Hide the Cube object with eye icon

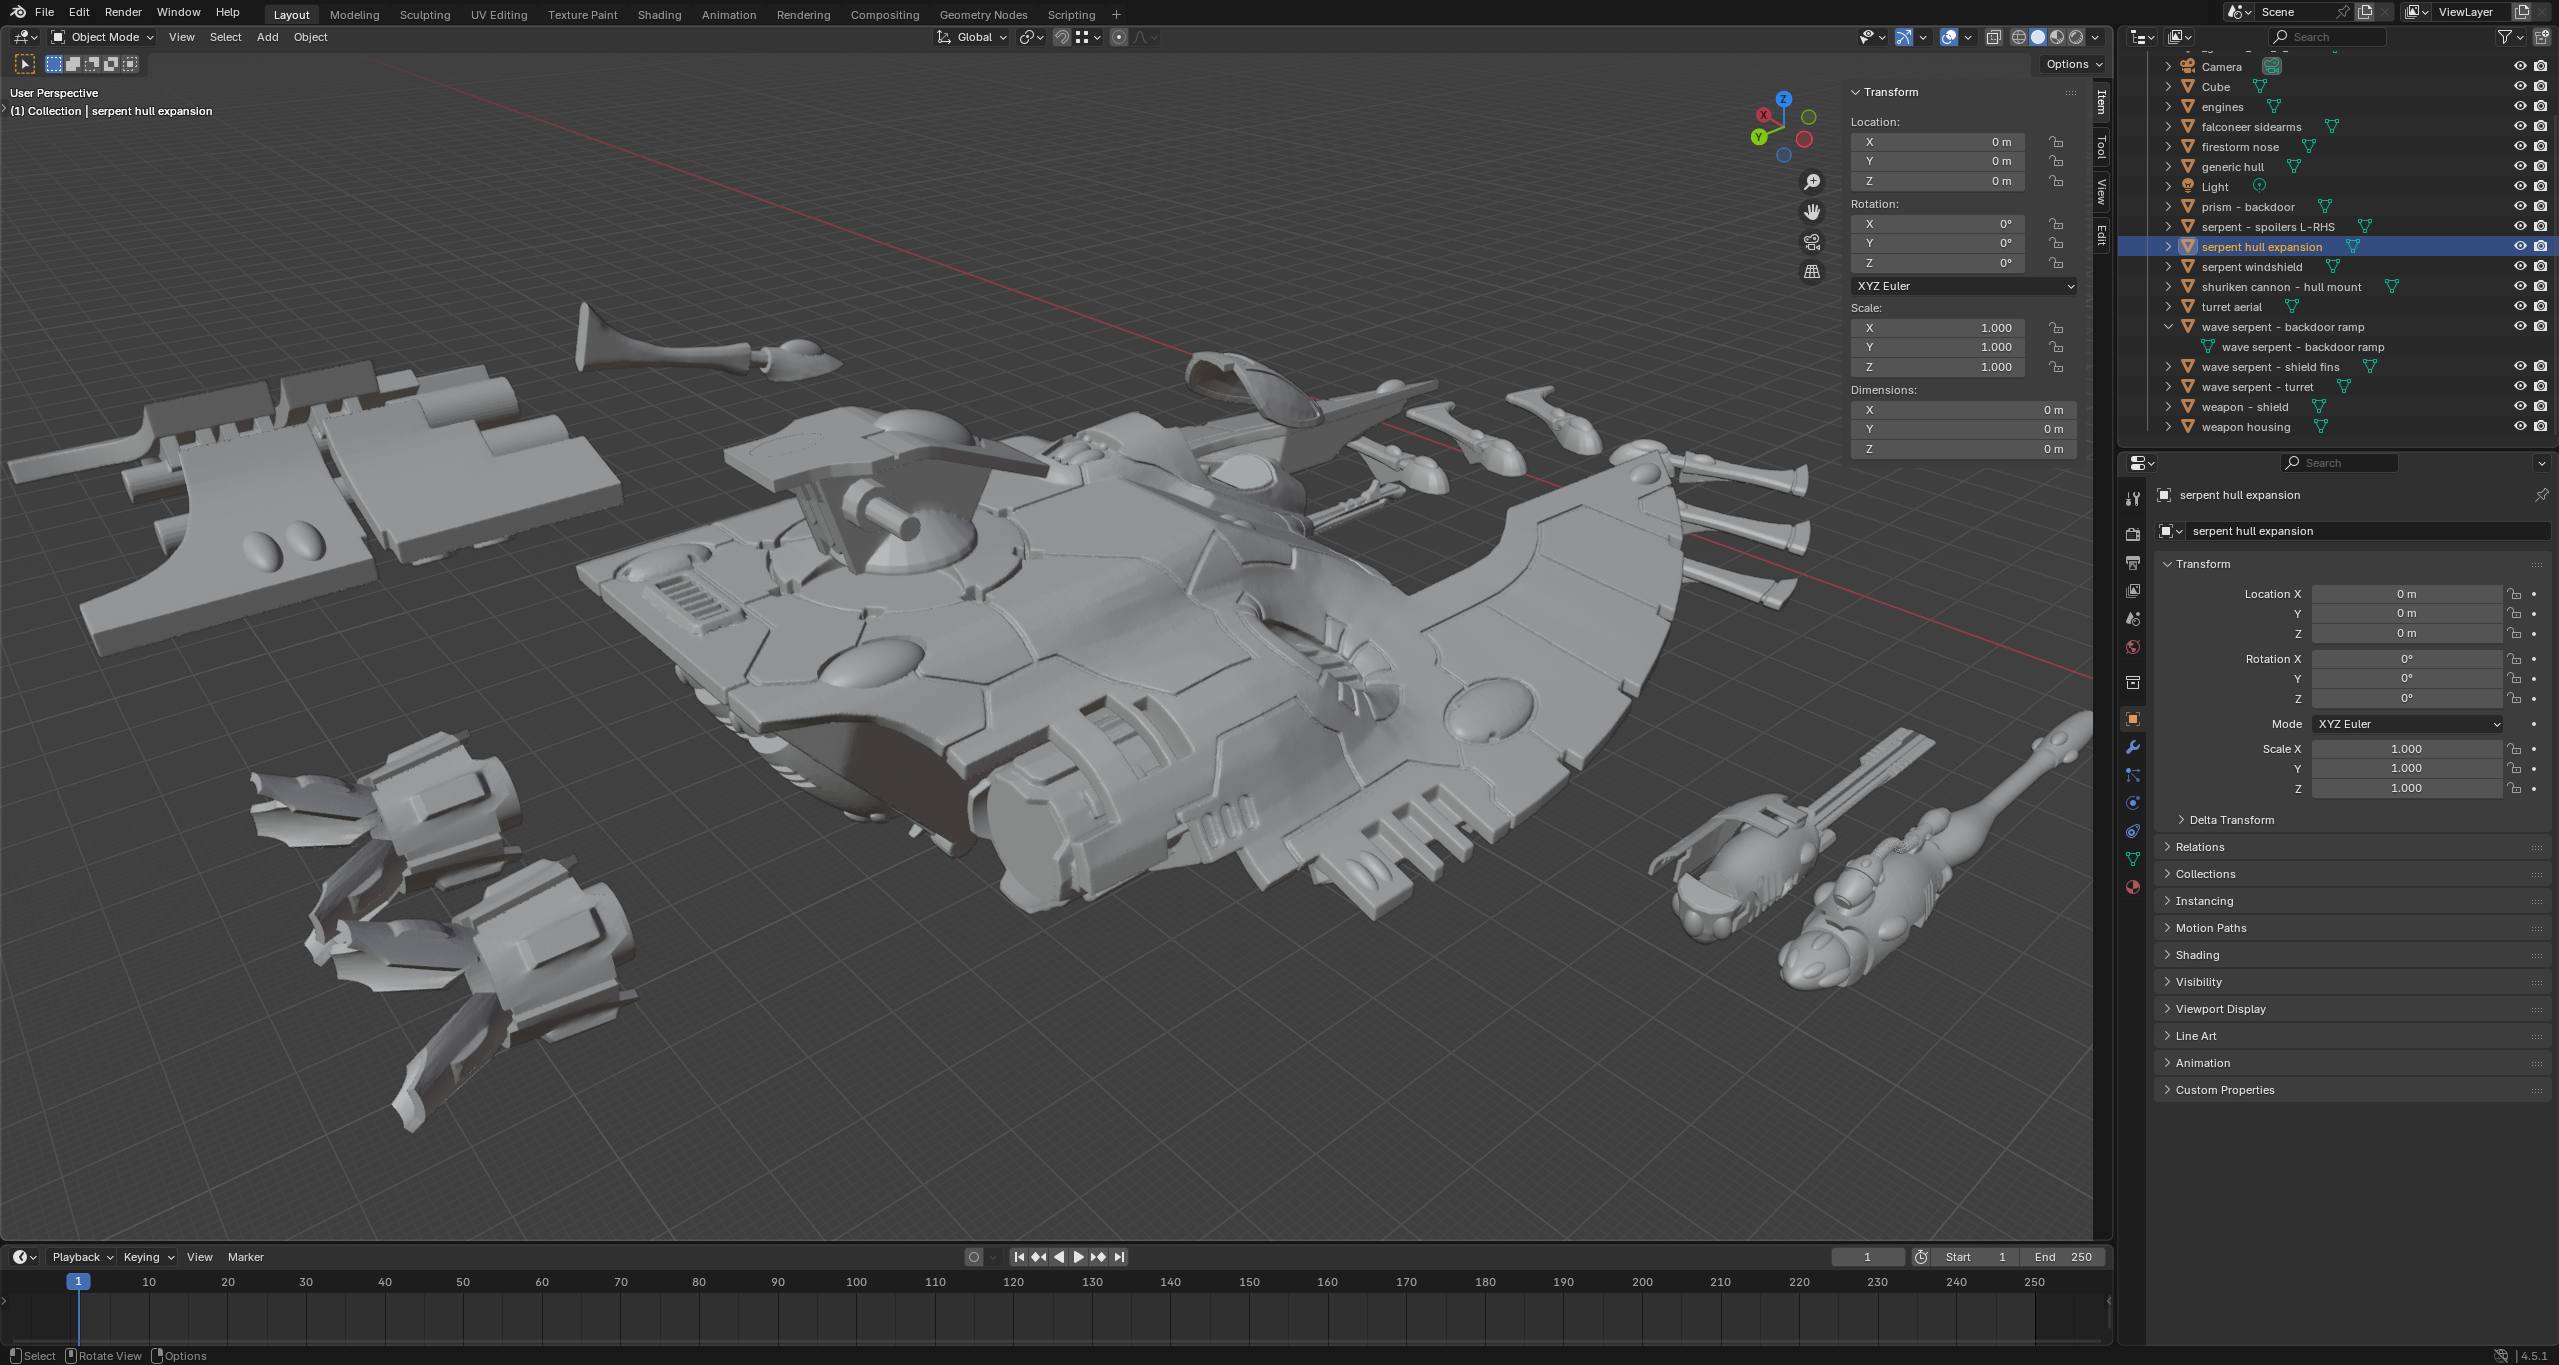pyautogui.click(x=2519, y=86)
